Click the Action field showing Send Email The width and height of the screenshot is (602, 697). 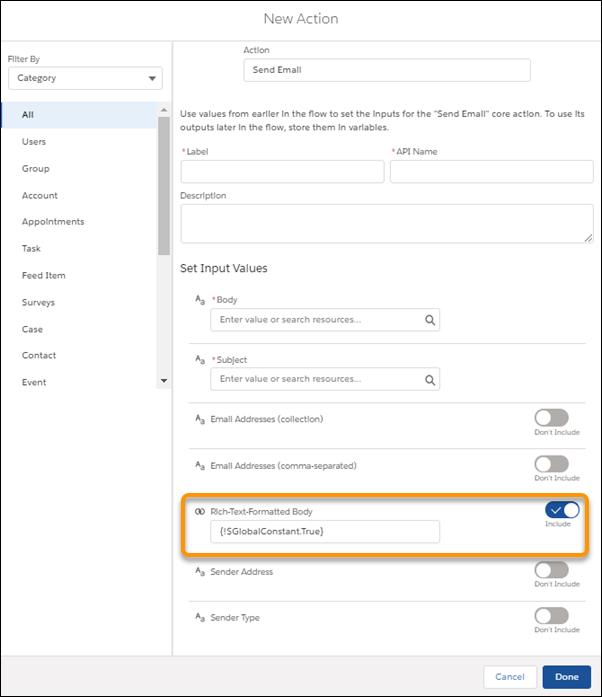click(386, 70)
